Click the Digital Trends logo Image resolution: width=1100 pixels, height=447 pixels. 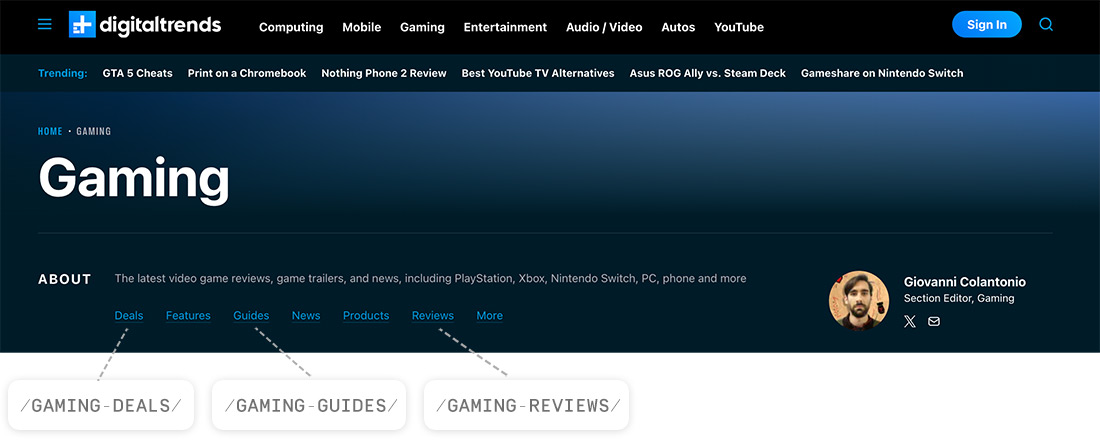(x=145, y=25)
